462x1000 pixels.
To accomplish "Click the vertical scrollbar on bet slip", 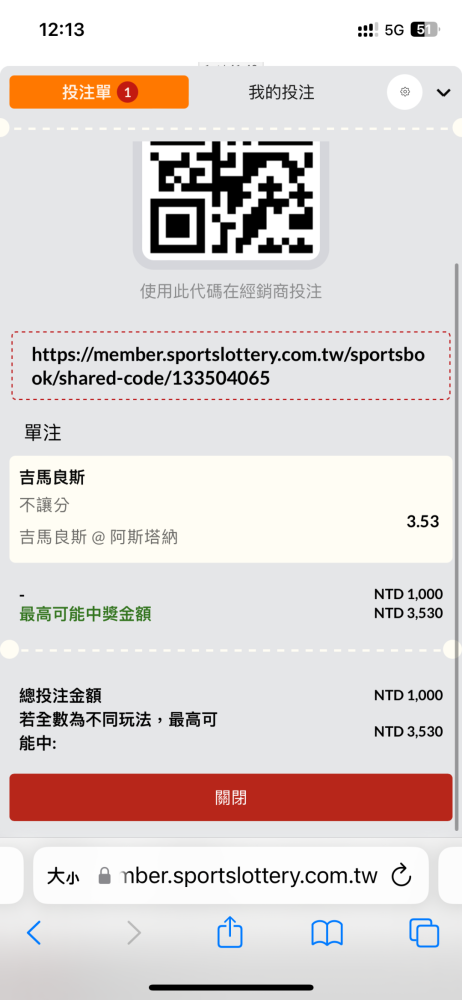I will tap(458, 547).
